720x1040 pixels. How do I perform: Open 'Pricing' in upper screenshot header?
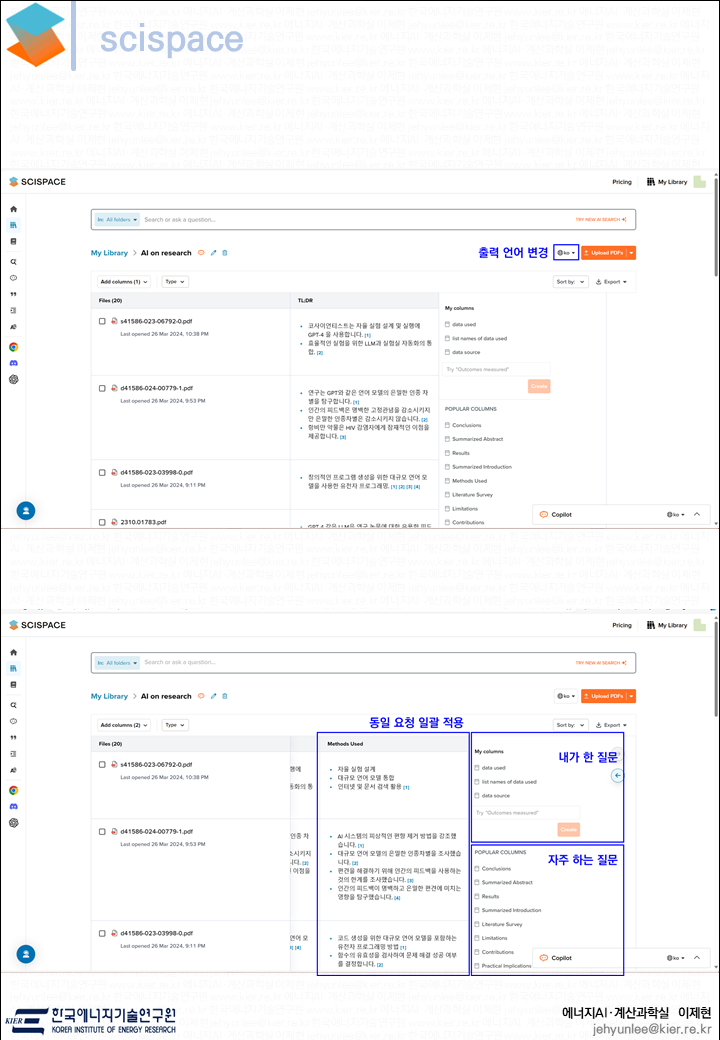pos(622,182)
